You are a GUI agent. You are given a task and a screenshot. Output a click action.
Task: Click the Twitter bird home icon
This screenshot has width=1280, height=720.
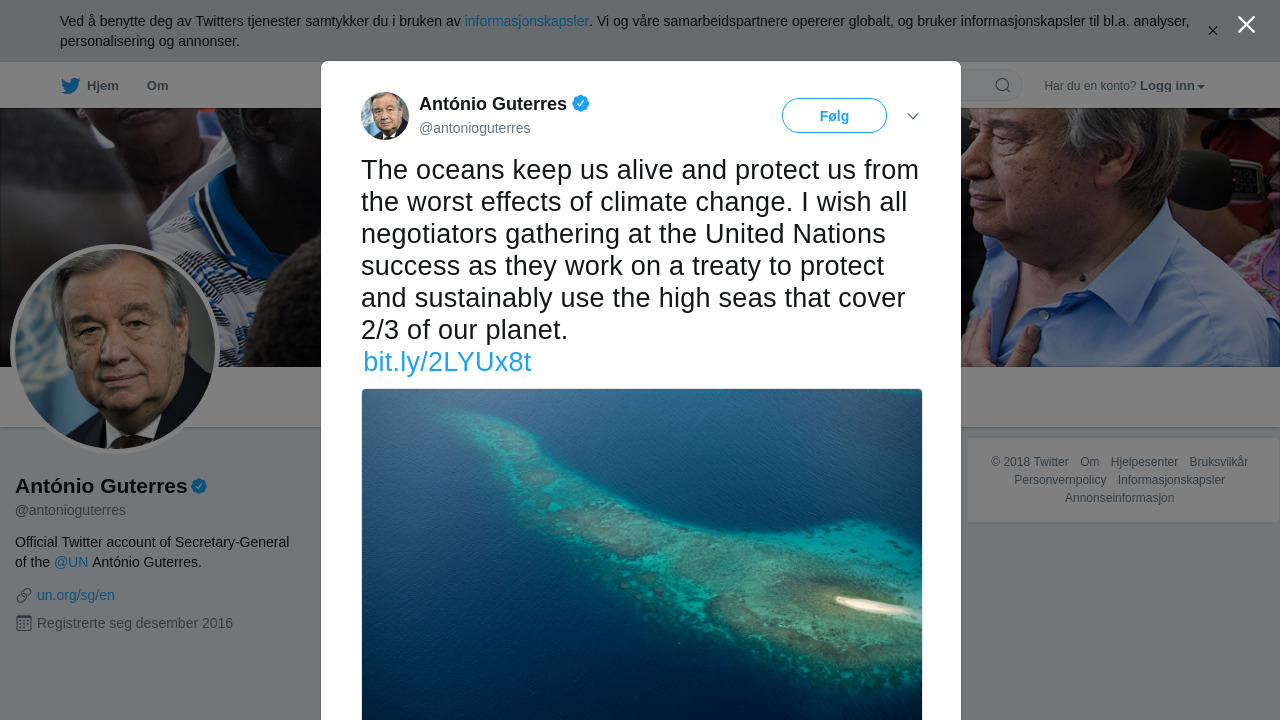click(70, 86)
